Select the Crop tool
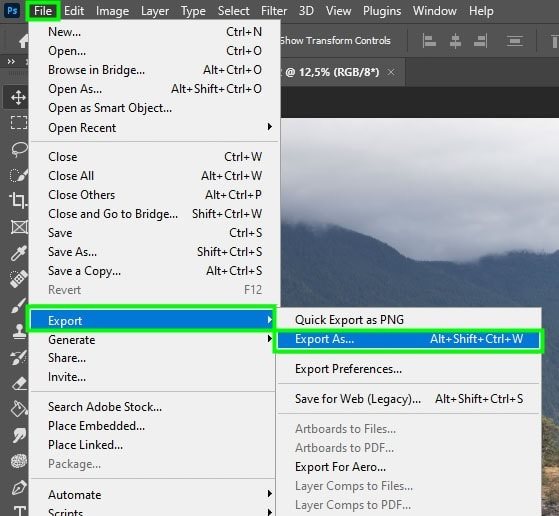559x516 pixels. (18, 200)
